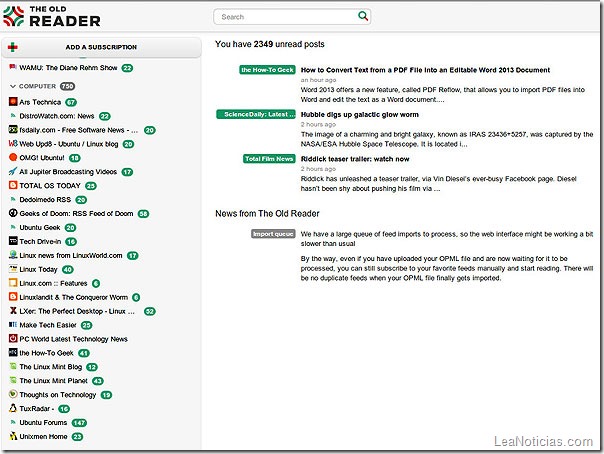604x454 pixels.
Task: Click the OMG! Ubuntu! orange icon
Action: point(13,157)
